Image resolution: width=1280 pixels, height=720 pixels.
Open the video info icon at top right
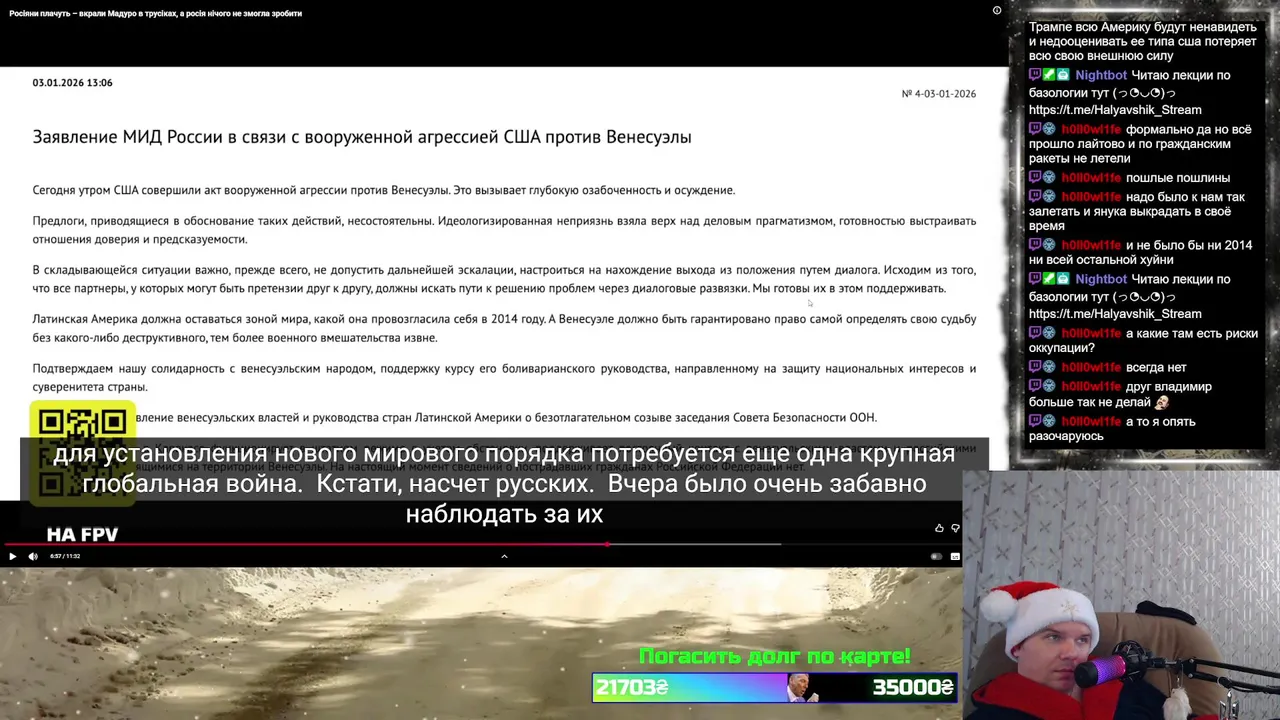(x=996, y=11)
